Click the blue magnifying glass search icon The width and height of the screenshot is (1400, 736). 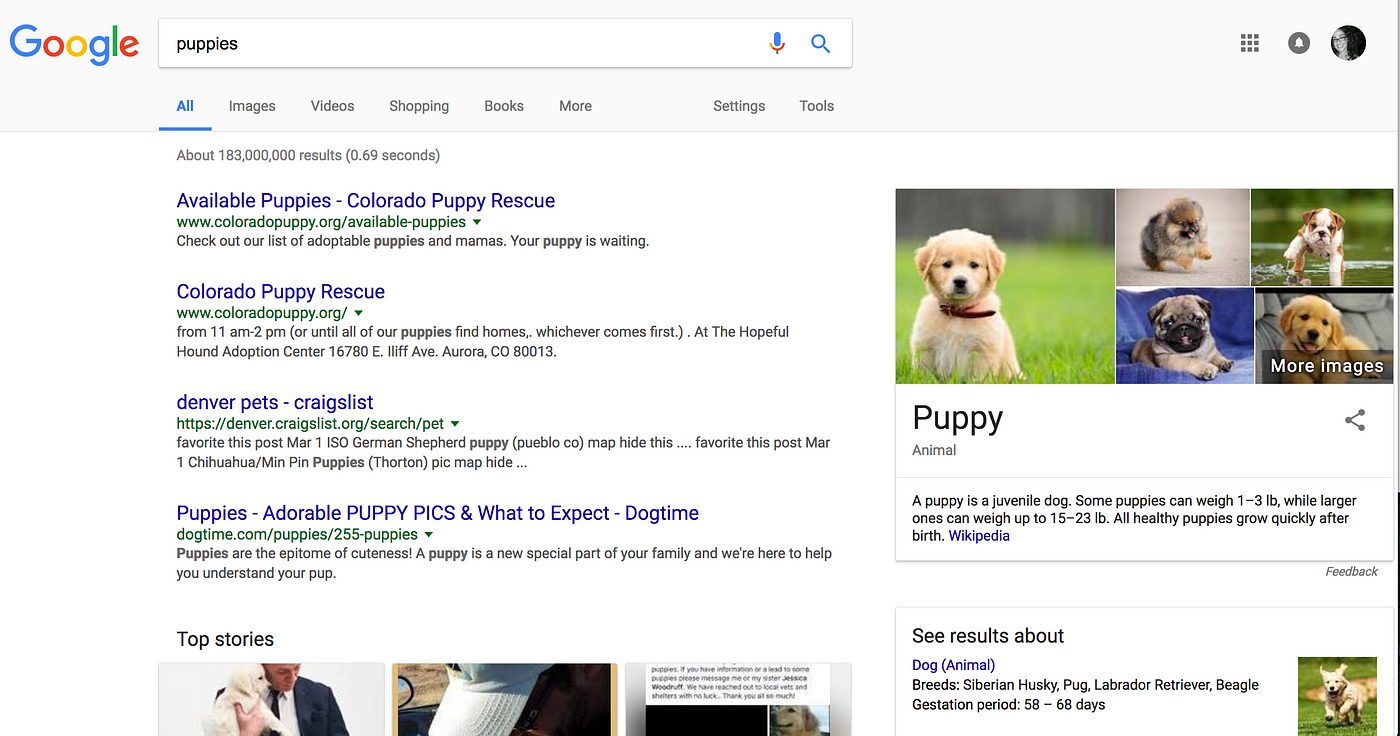tap(821, 44)
